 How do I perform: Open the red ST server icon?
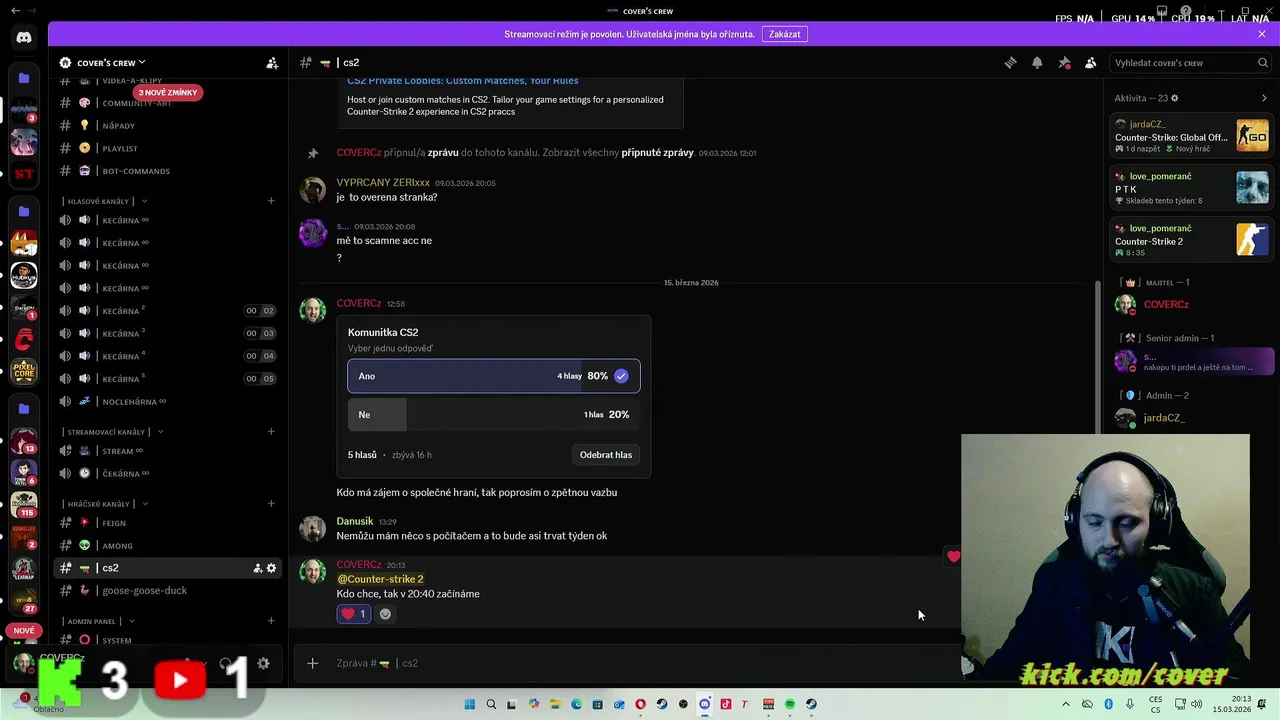coord(24,173)
